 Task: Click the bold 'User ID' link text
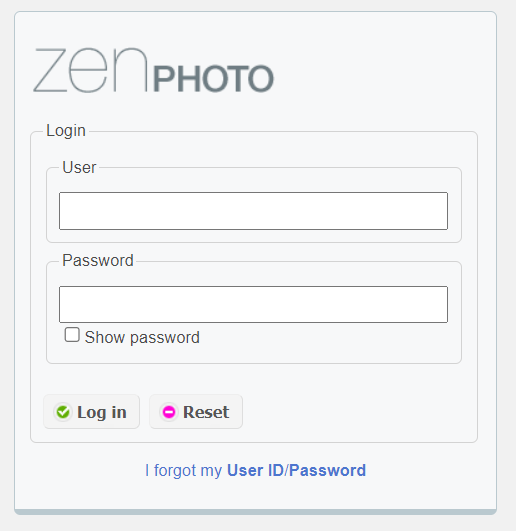[255, 470]
